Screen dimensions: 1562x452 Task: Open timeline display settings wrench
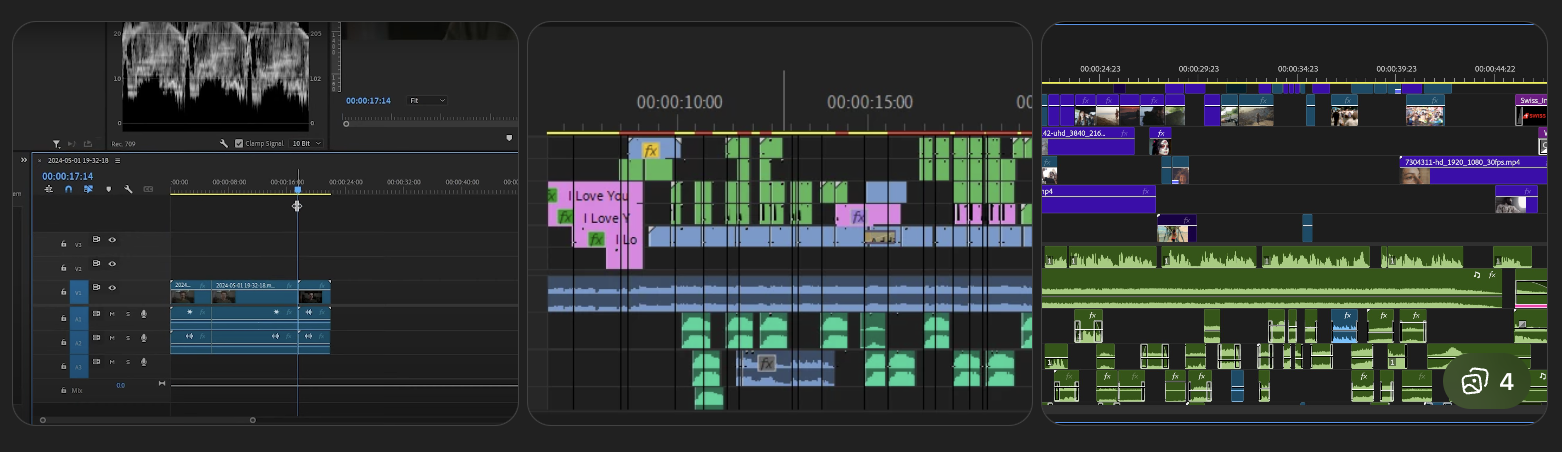pyautogui.click(x=128, y=189)
